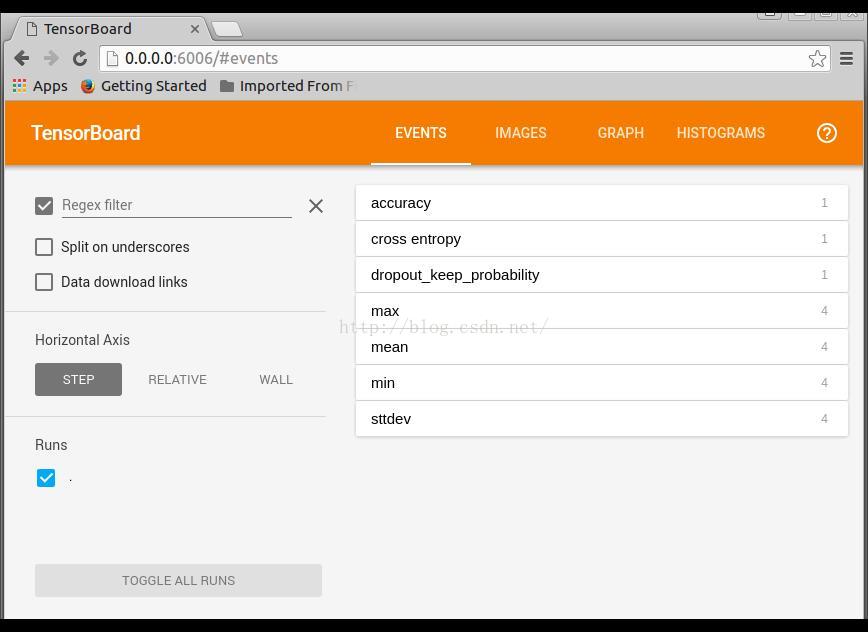Expand the dropout_keep_probability group
The image size is (868, 632).
[x=602, y=275]
